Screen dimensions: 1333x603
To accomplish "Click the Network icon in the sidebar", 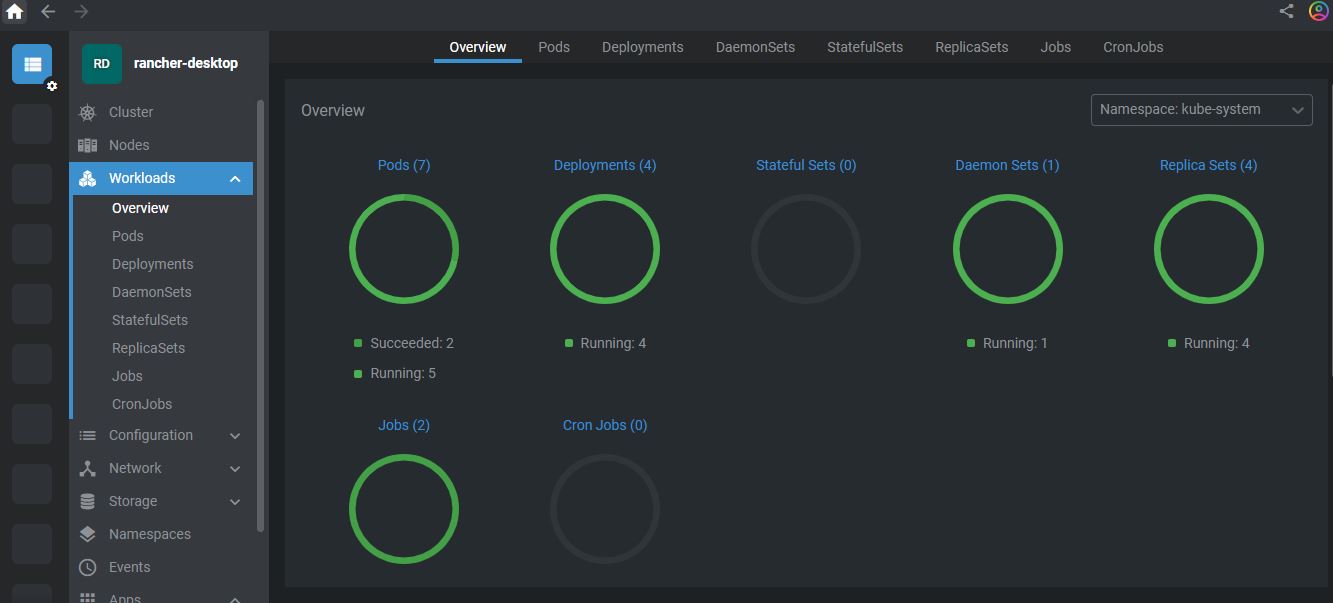I will point(88,468).
